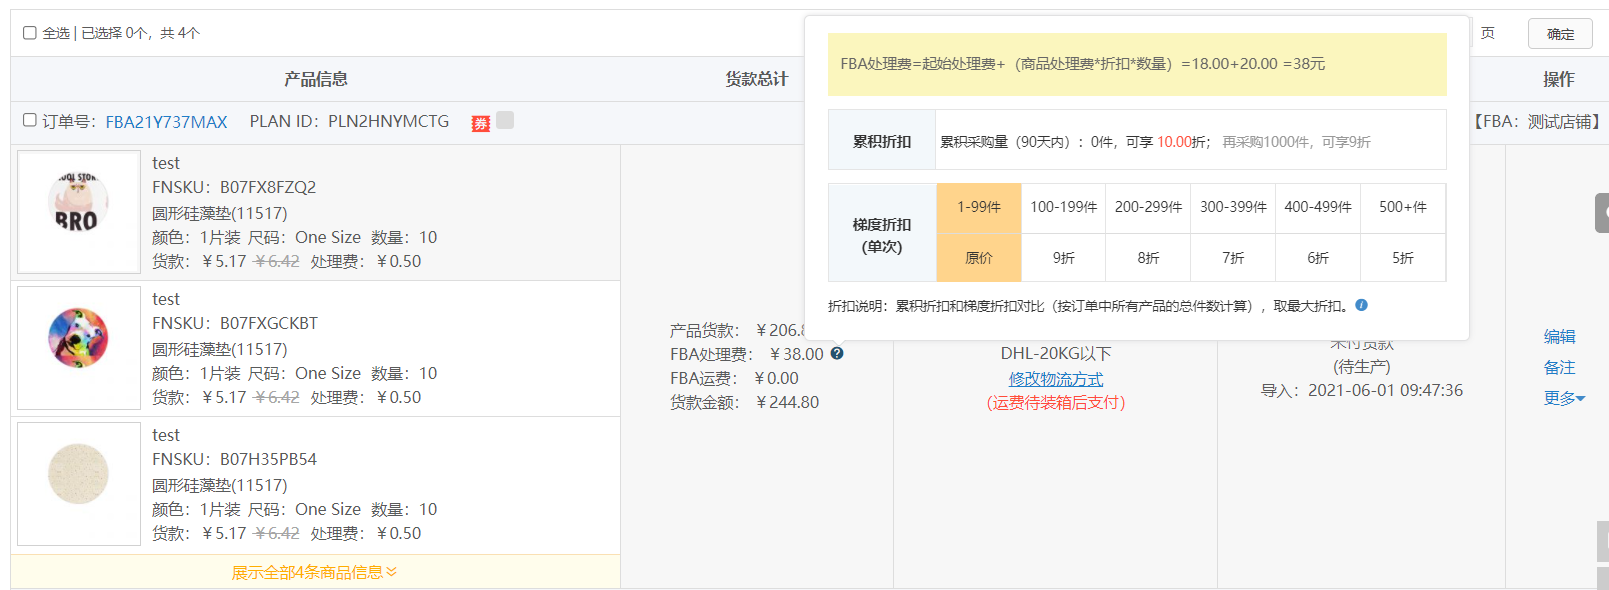Check the order FBA21Y737MAX checkbox

(30, 120)
